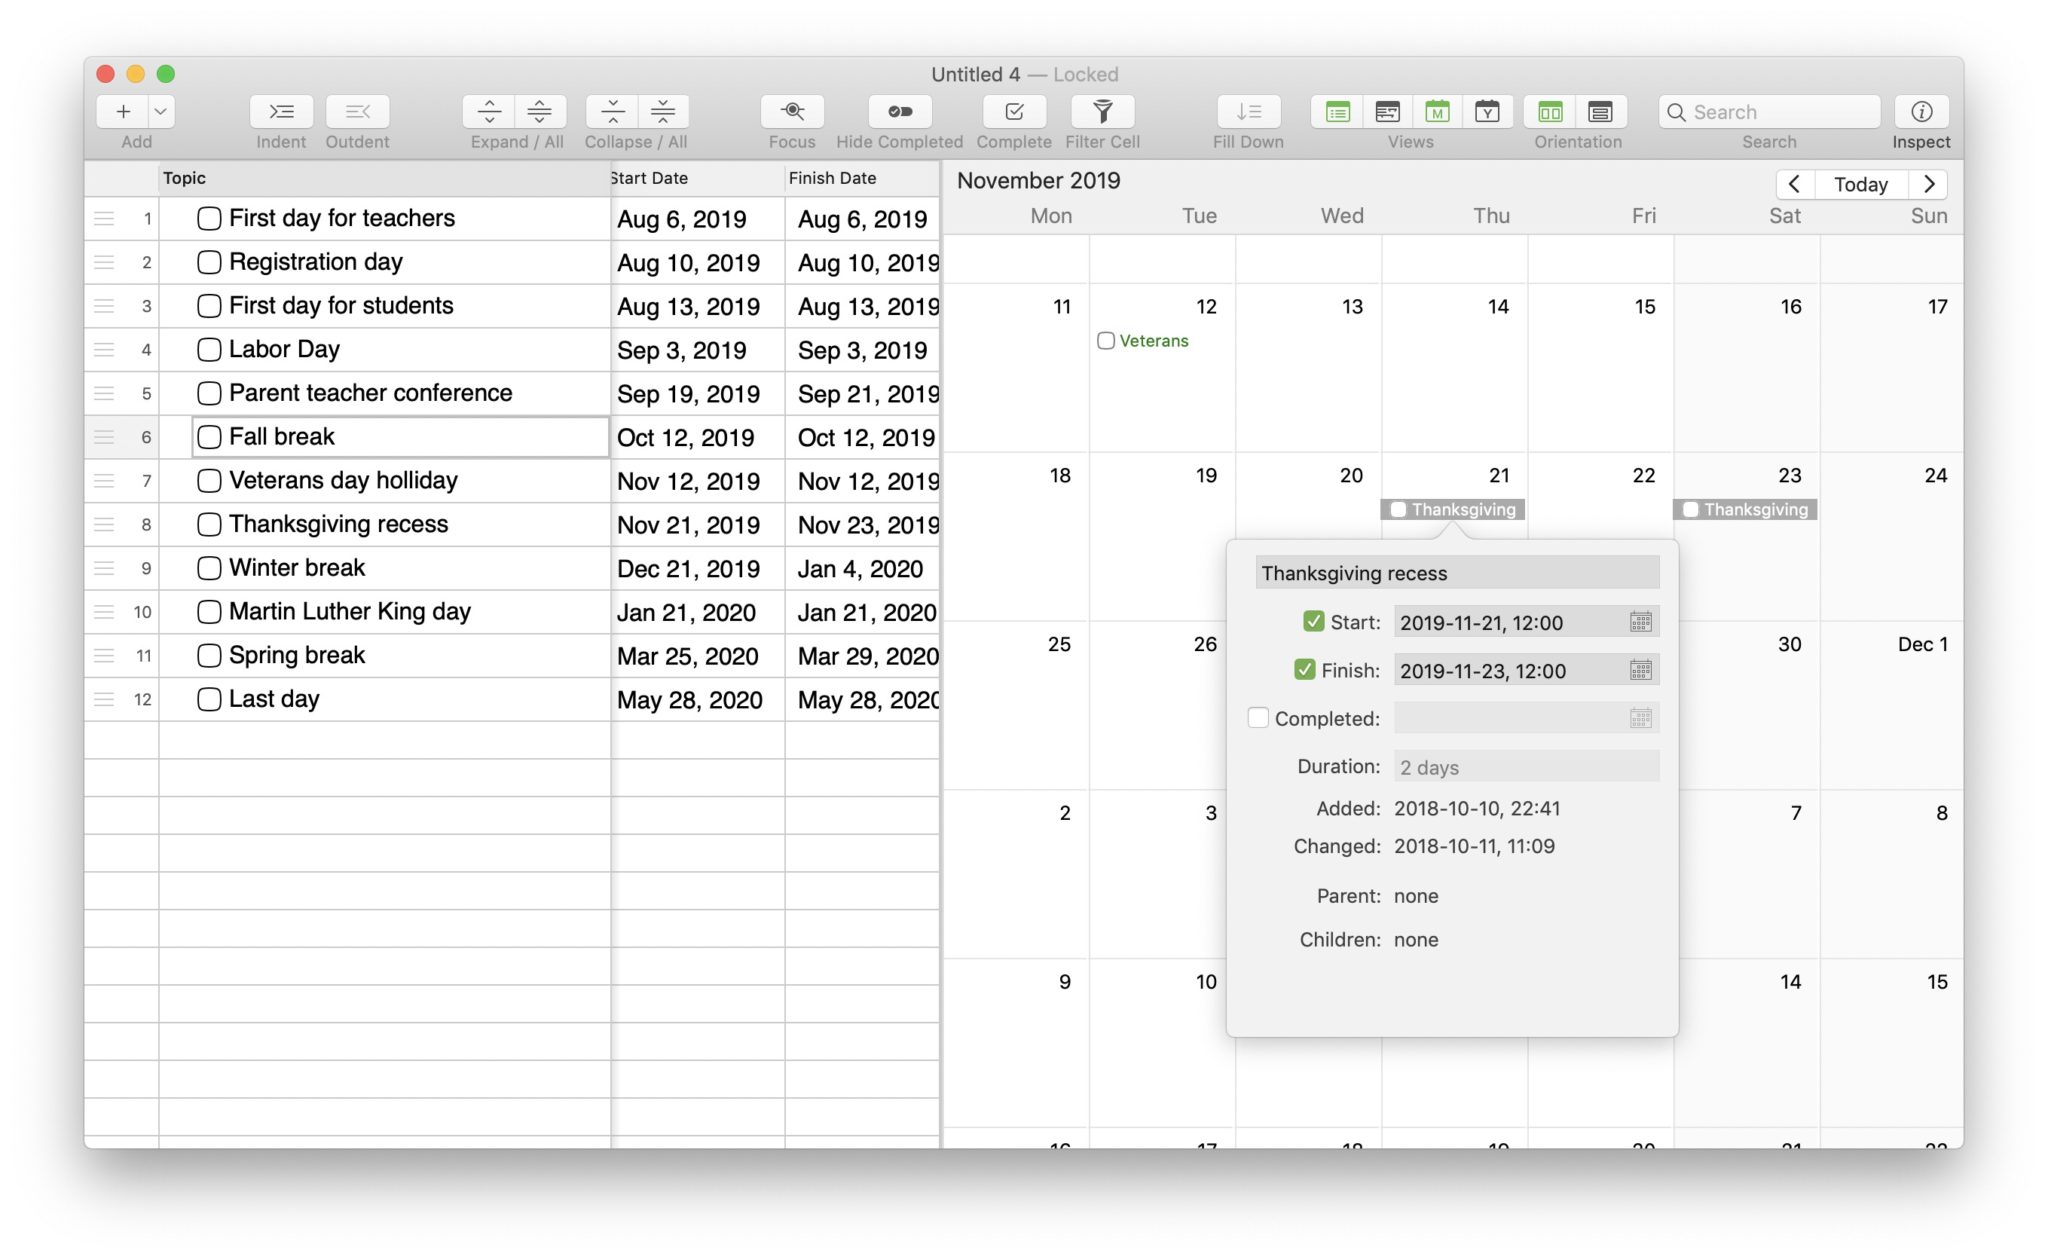Viewport: 2048px width, 1260px height.
Task: Click the Indent toolbar icon
Action: [x=281, y=111]
